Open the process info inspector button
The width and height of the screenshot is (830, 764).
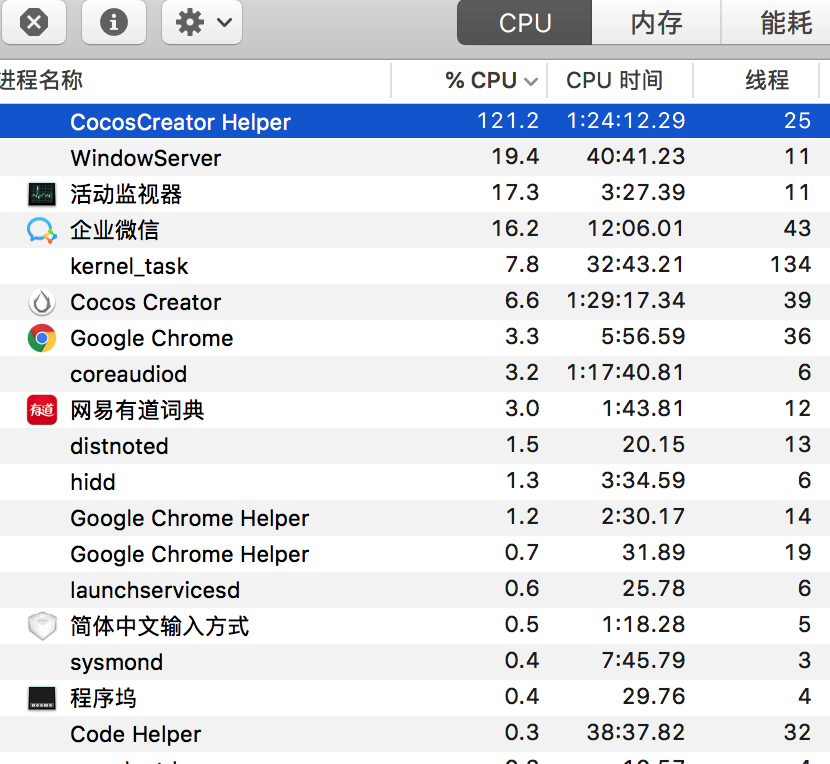tap(114, 22)
